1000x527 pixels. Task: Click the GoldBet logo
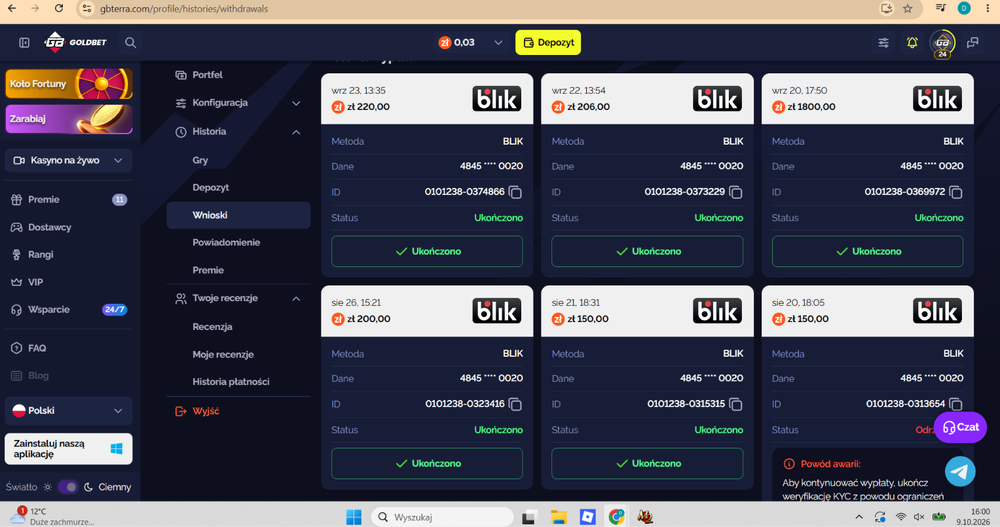pos(75,42)
